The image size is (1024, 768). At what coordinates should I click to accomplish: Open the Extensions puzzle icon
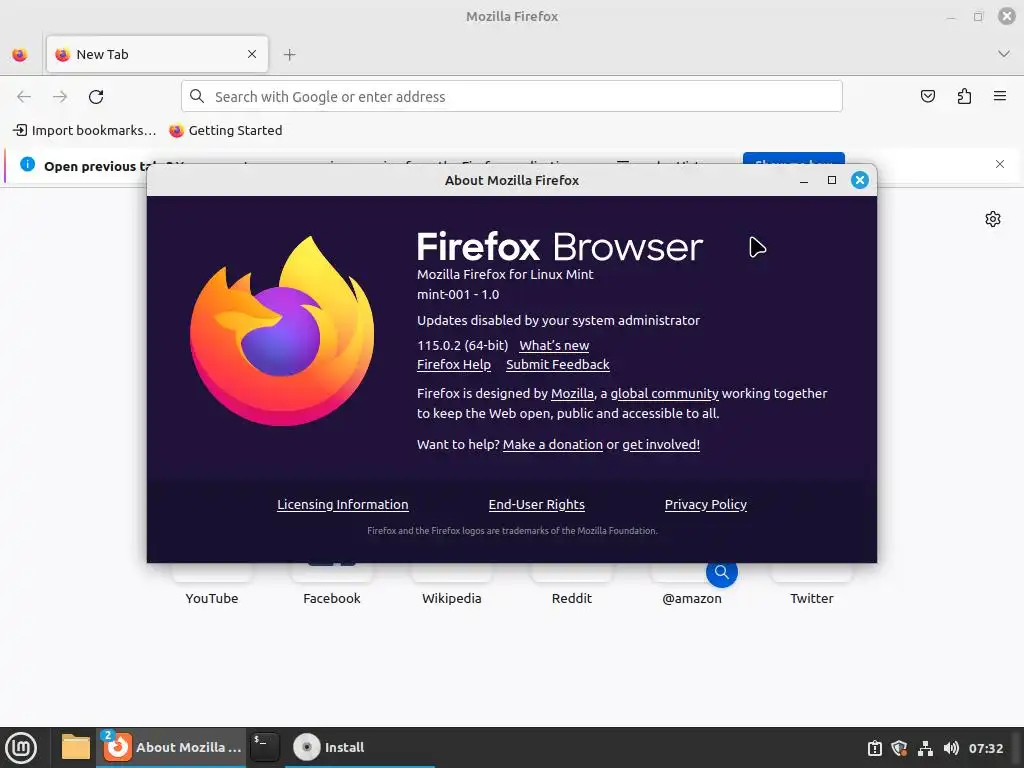click(964, 97)
